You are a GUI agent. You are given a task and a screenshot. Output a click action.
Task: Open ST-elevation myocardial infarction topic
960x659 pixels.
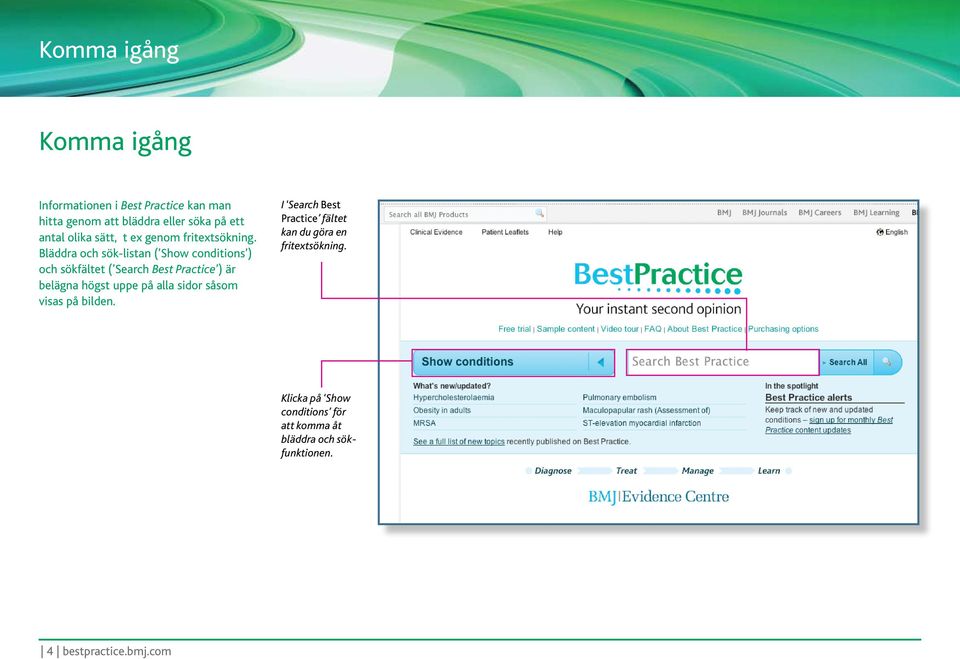pyautogui.click(x=642, y=423)
